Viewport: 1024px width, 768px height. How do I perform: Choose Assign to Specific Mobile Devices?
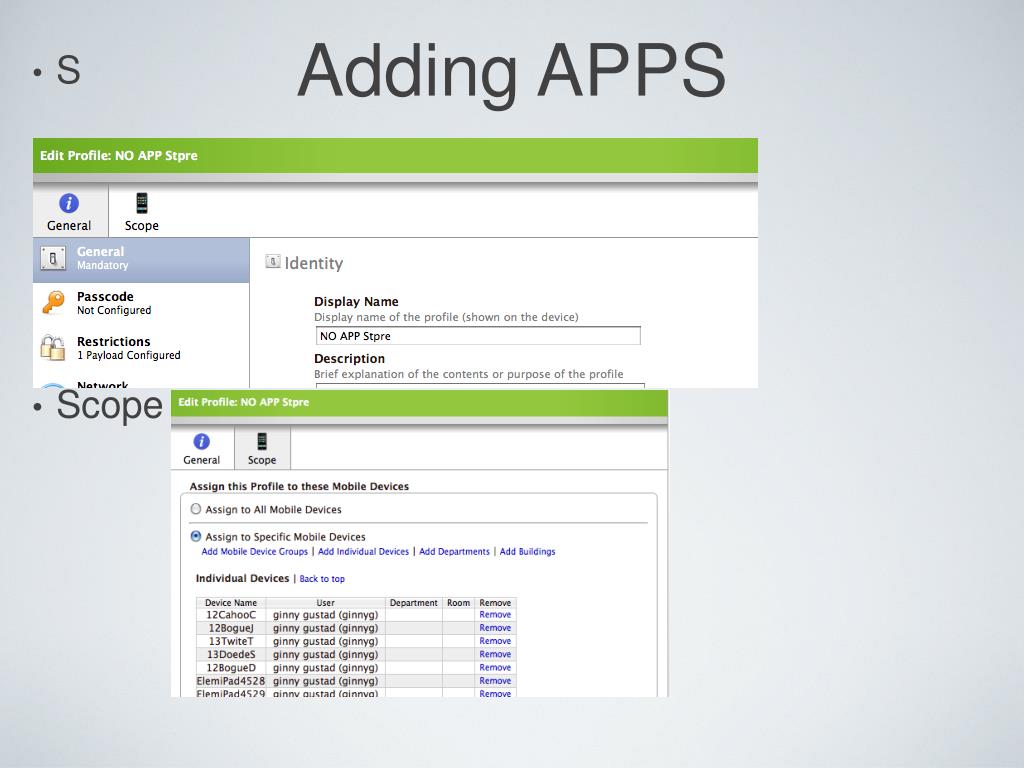(196, 536)
